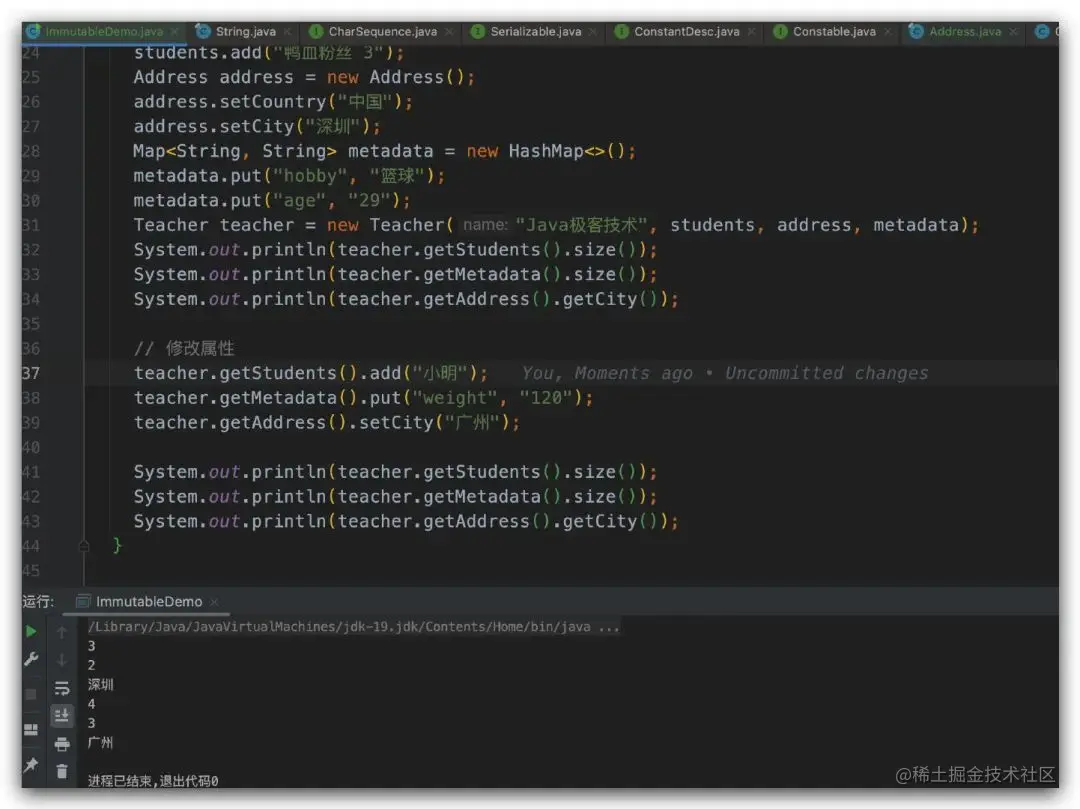Click ImmutableDemo.java class file icon
This screenshot has height=809, width=1080.
click(x=32, y=31)
